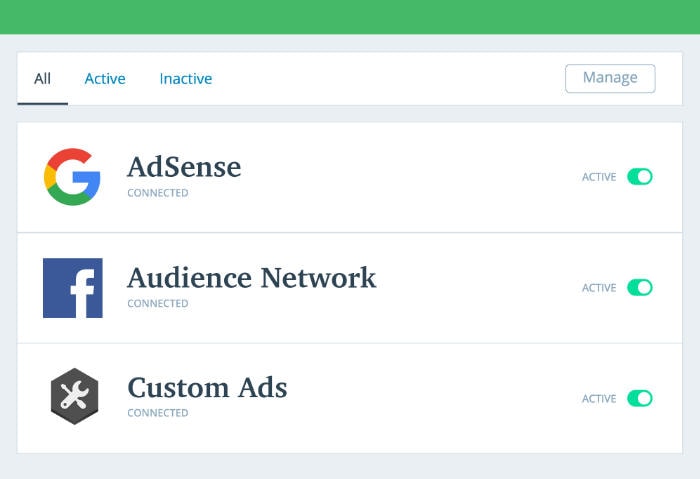Click CONNECTED status under Audience Network
Viewport: 700px width, 479px height.
[x=158, y=304]
